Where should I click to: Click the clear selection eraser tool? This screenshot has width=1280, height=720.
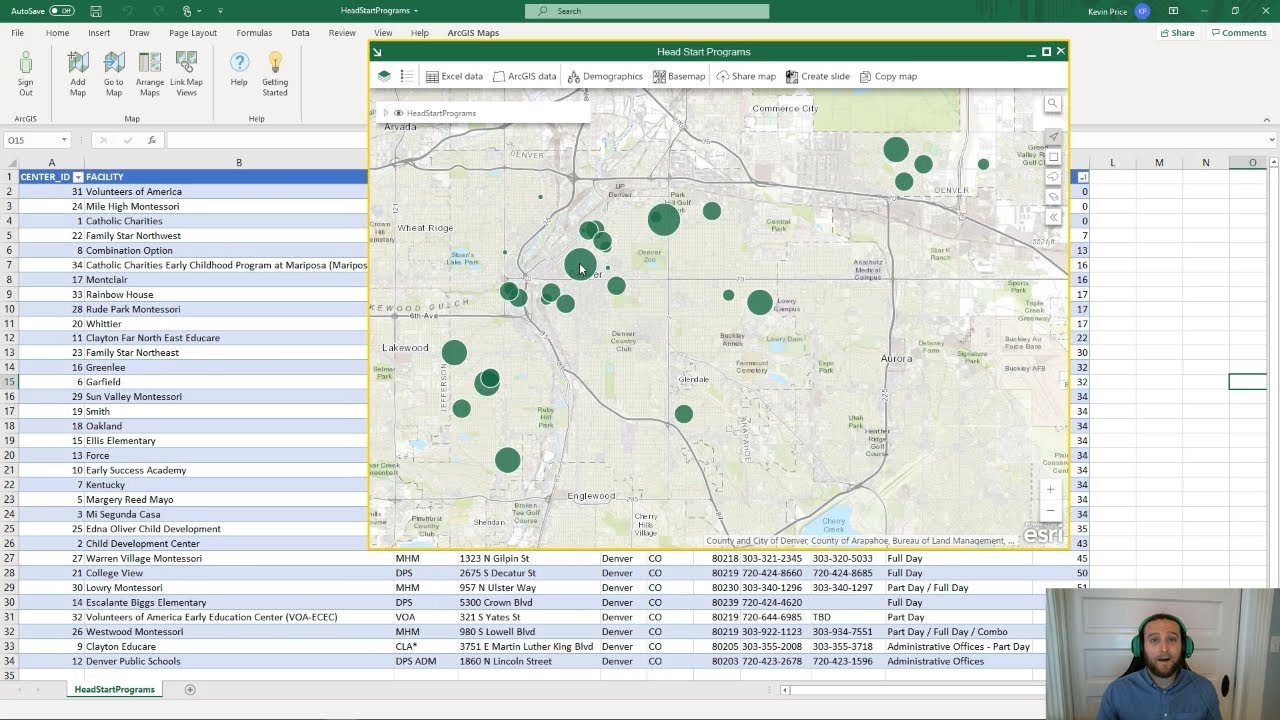coord(1053,197)
